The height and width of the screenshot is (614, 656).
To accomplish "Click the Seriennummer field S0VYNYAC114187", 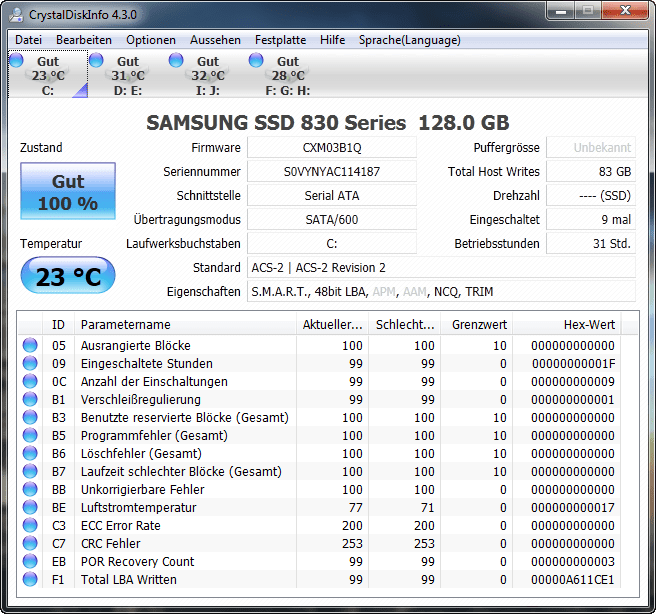I will [332, 171].
